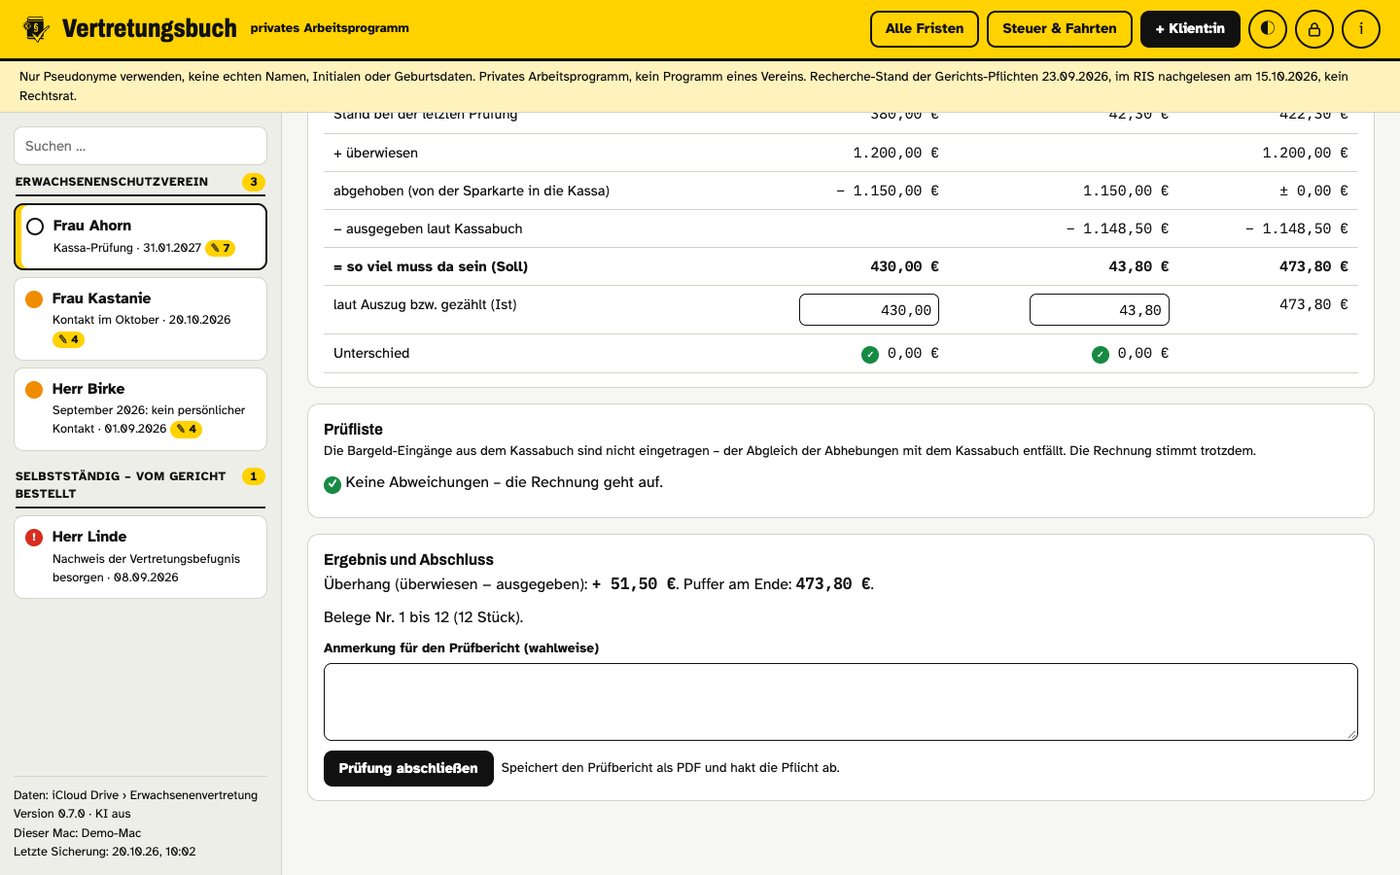Screen dimensions: 1400x875
Task: Click the Anmerkung für den Prüfbericht text area
Action: click(x=841, y=702)
